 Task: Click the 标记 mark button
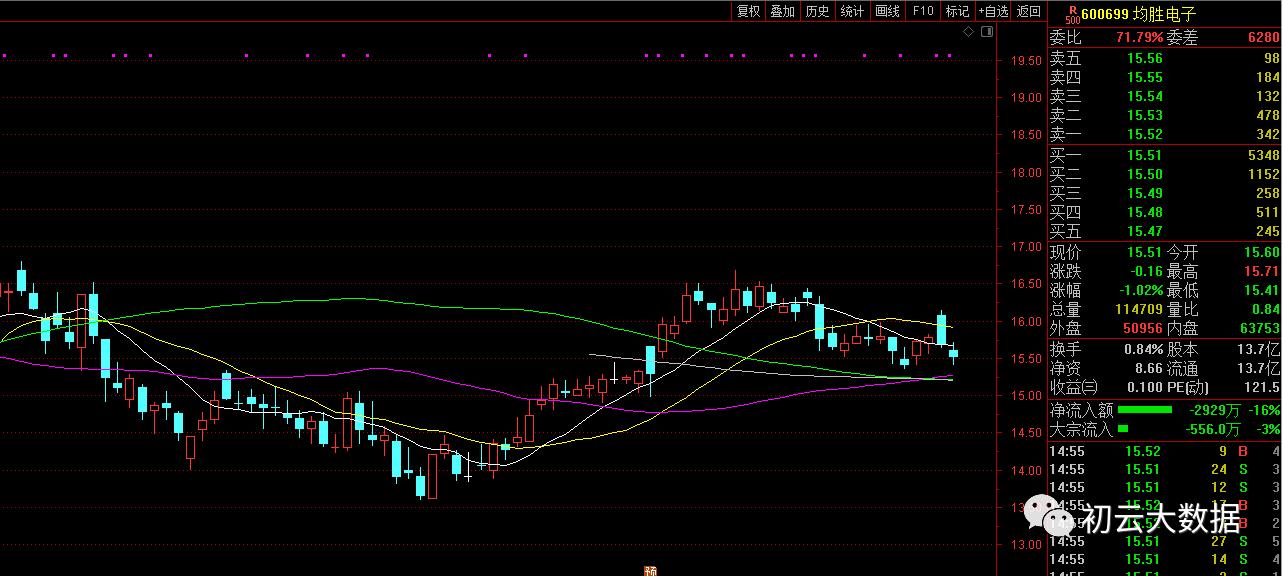point(957,11)
